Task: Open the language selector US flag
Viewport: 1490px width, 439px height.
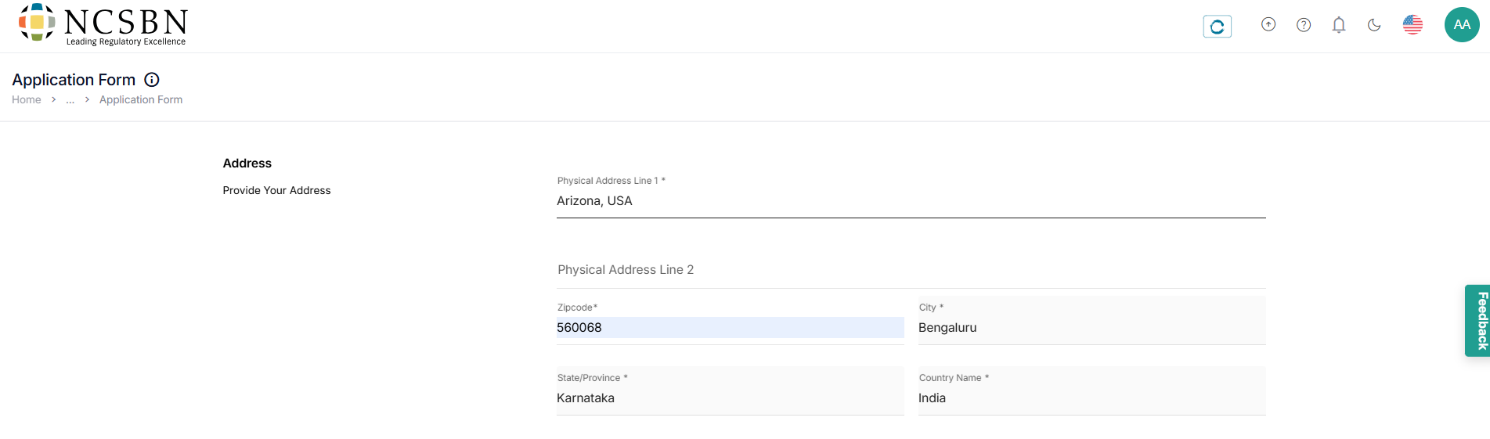Action: coord(1412,25)
